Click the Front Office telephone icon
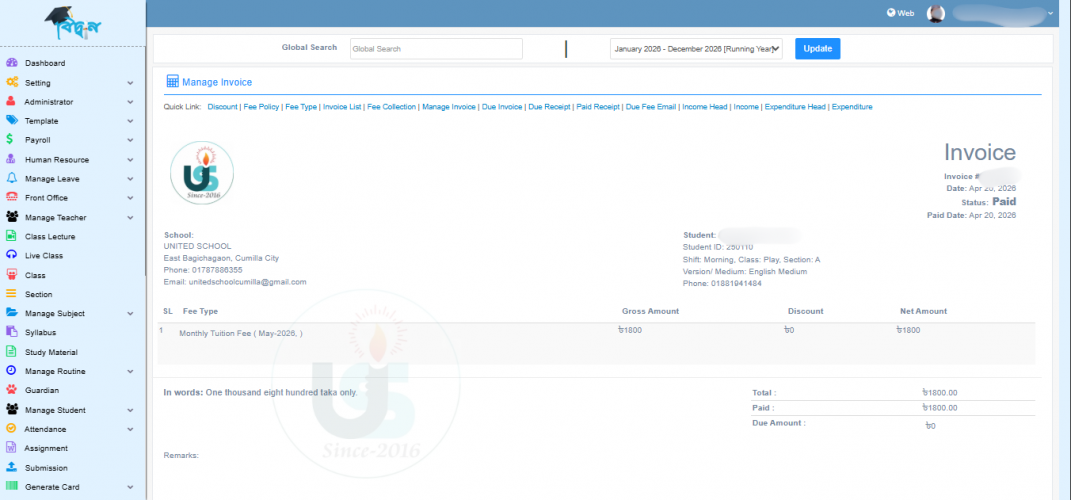Image resolution: width=1071 pixels, height=500 pixels. coord(12,197)
